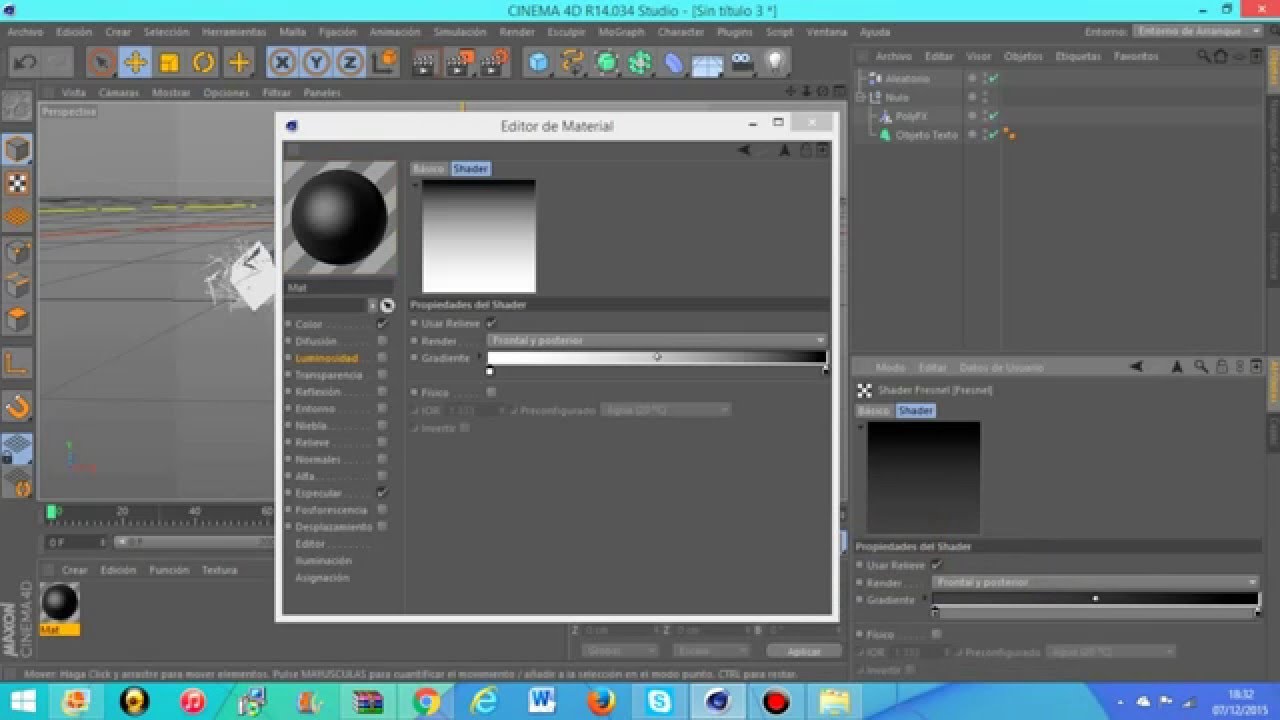Image resolution: width=1280 pixels, height=720 pixels.
Task: Open the Render dropdown in attributes panel
Action: pos(1096,582)
